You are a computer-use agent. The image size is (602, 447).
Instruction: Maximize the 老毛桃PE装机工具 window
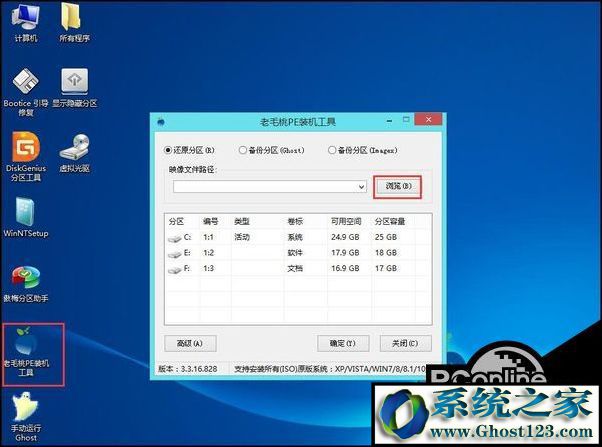pyautogui.click(x=406, y=120)
